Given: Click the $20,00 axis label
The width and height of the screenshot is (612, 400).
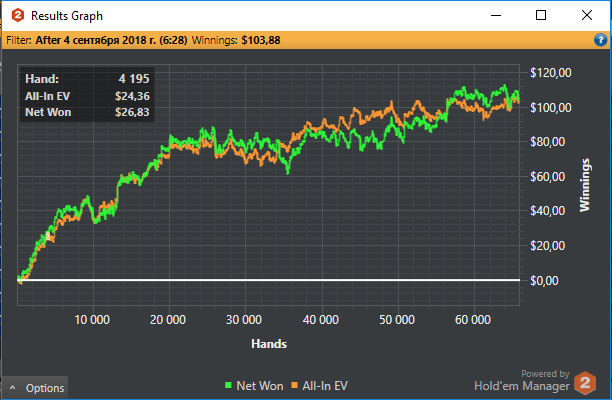Looking at the screenshot, I should (x=548, y=245).
